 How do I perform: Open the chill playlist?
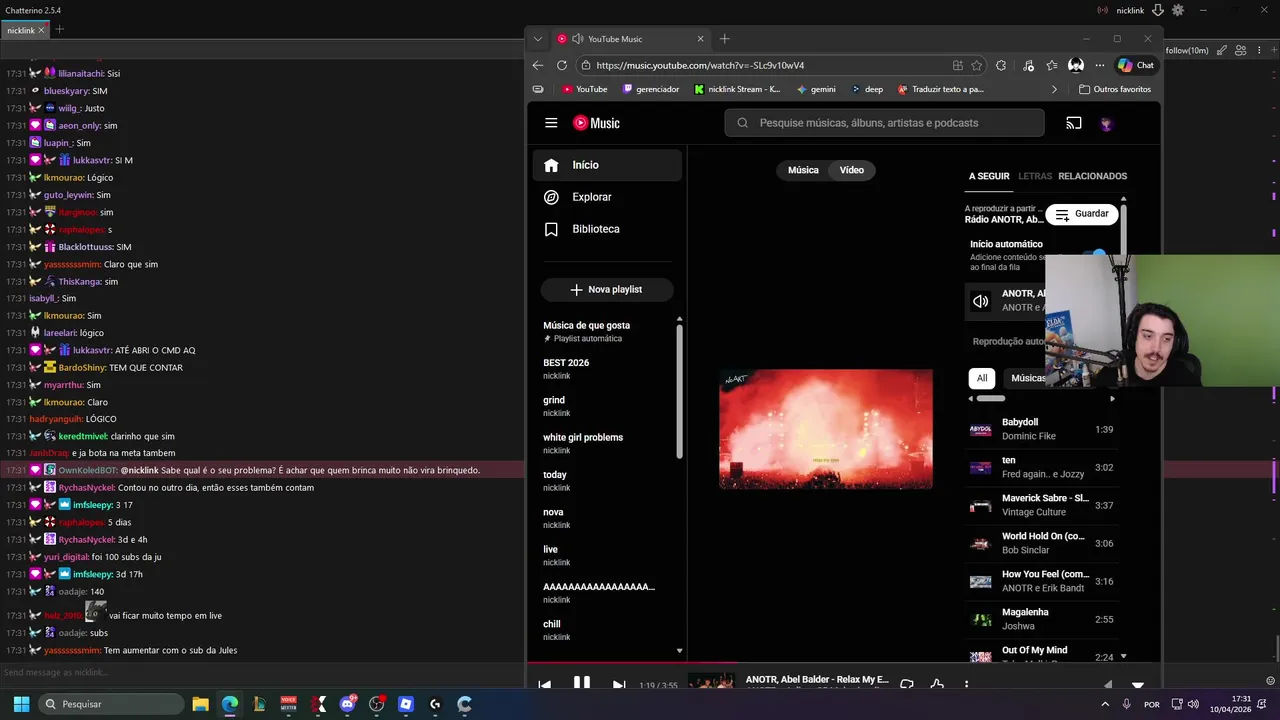coord(607,630)
